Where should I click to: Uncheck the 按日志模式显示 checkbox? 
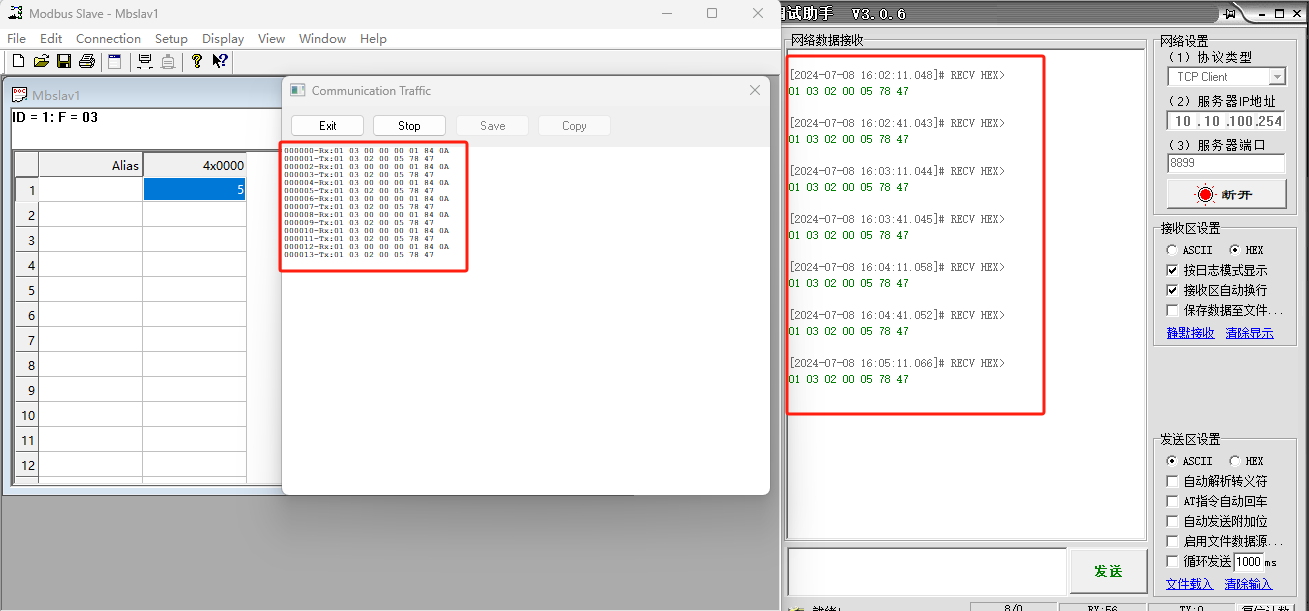pos(1173,270)
